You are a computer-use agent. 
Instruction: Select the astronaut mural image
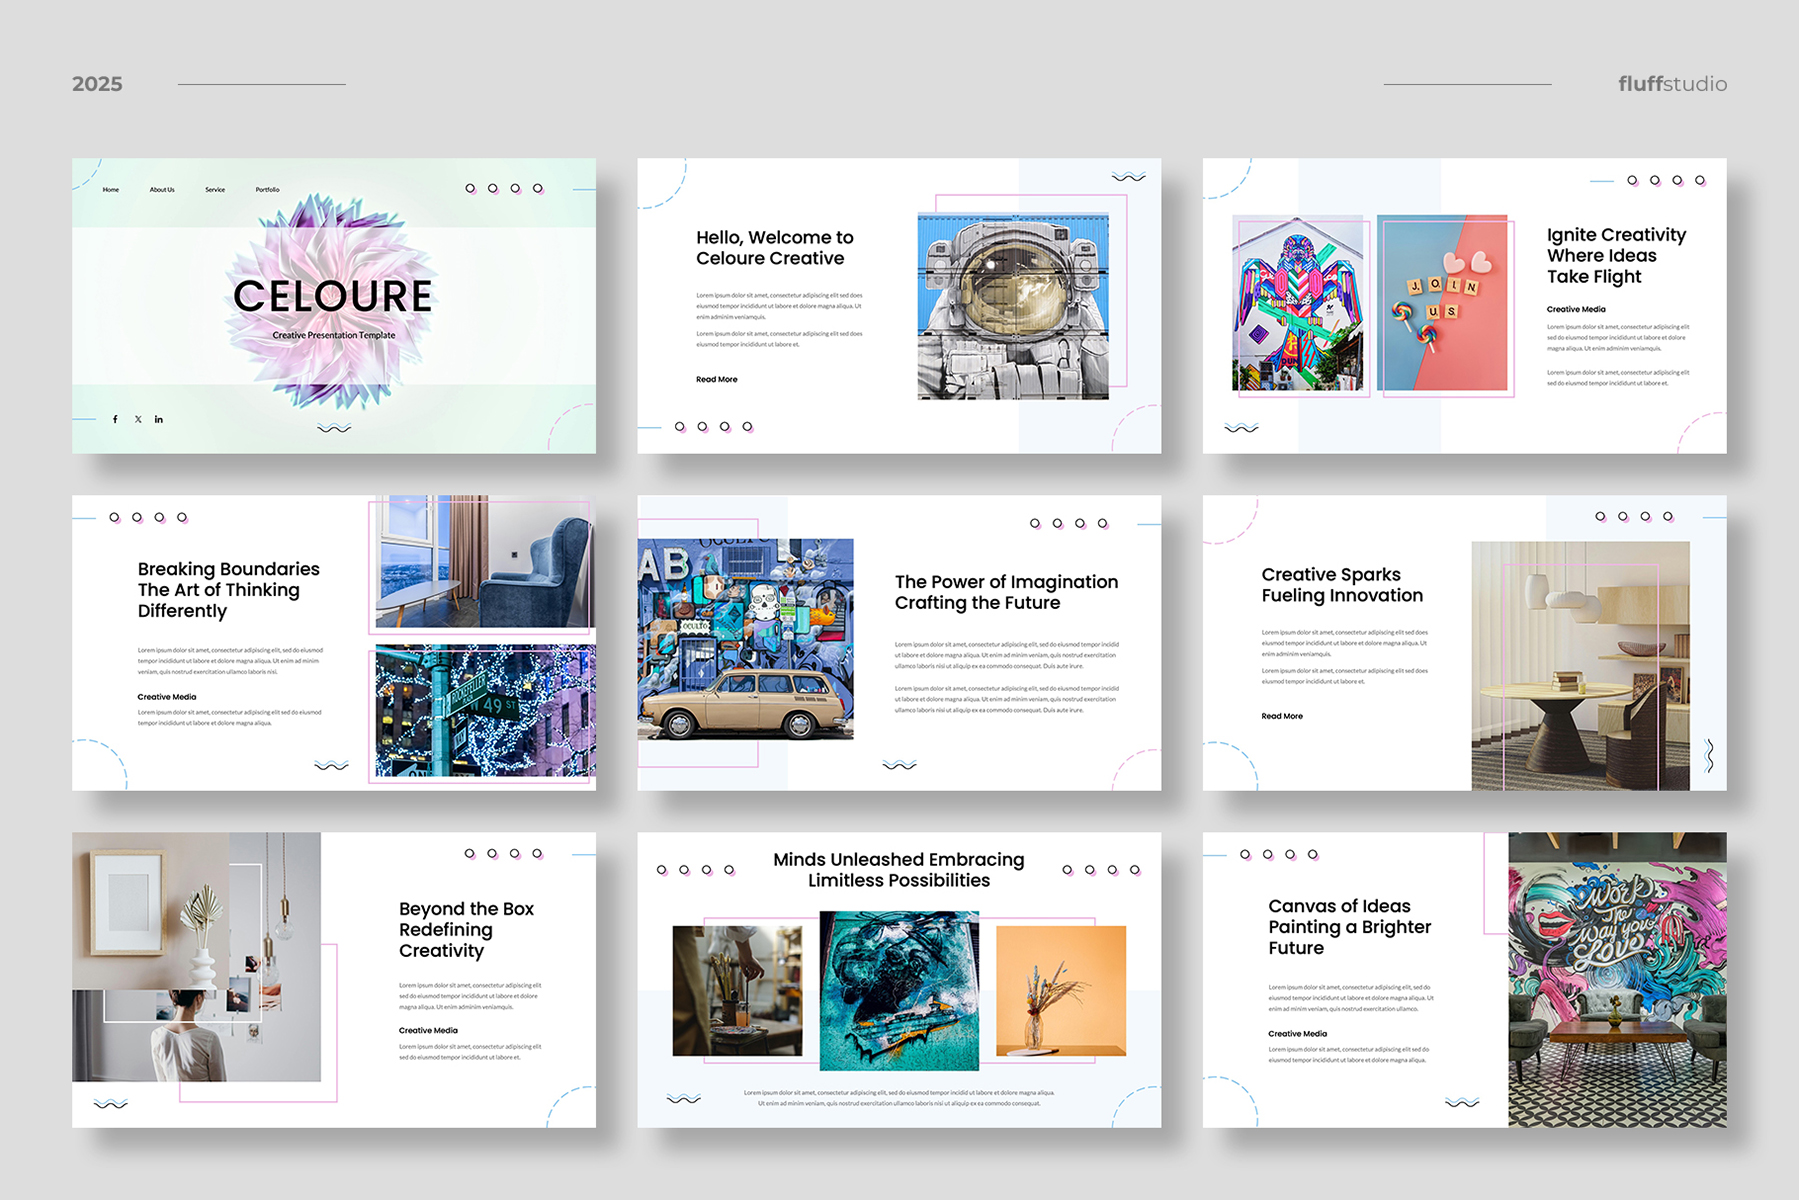pos(1012,306)
